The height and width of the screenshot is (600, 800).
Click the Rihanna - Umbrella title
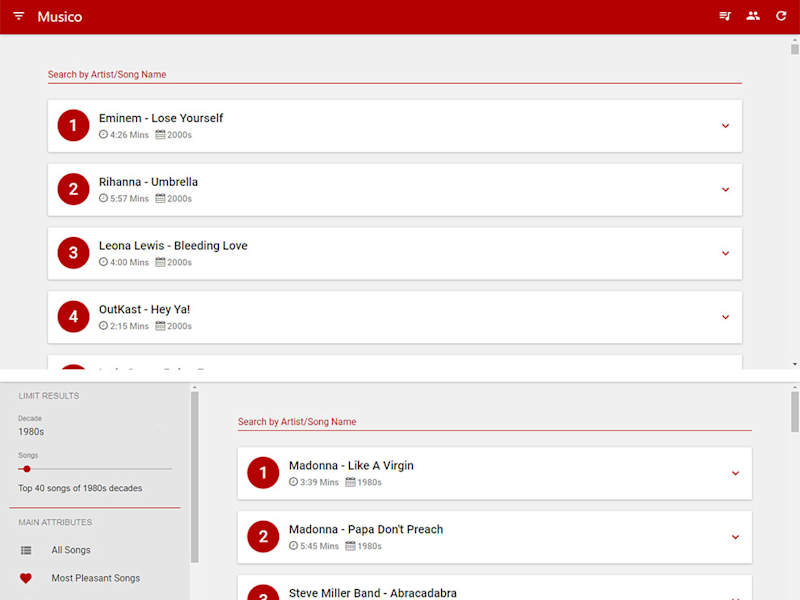pyautogui.click(x=148, y=182)
